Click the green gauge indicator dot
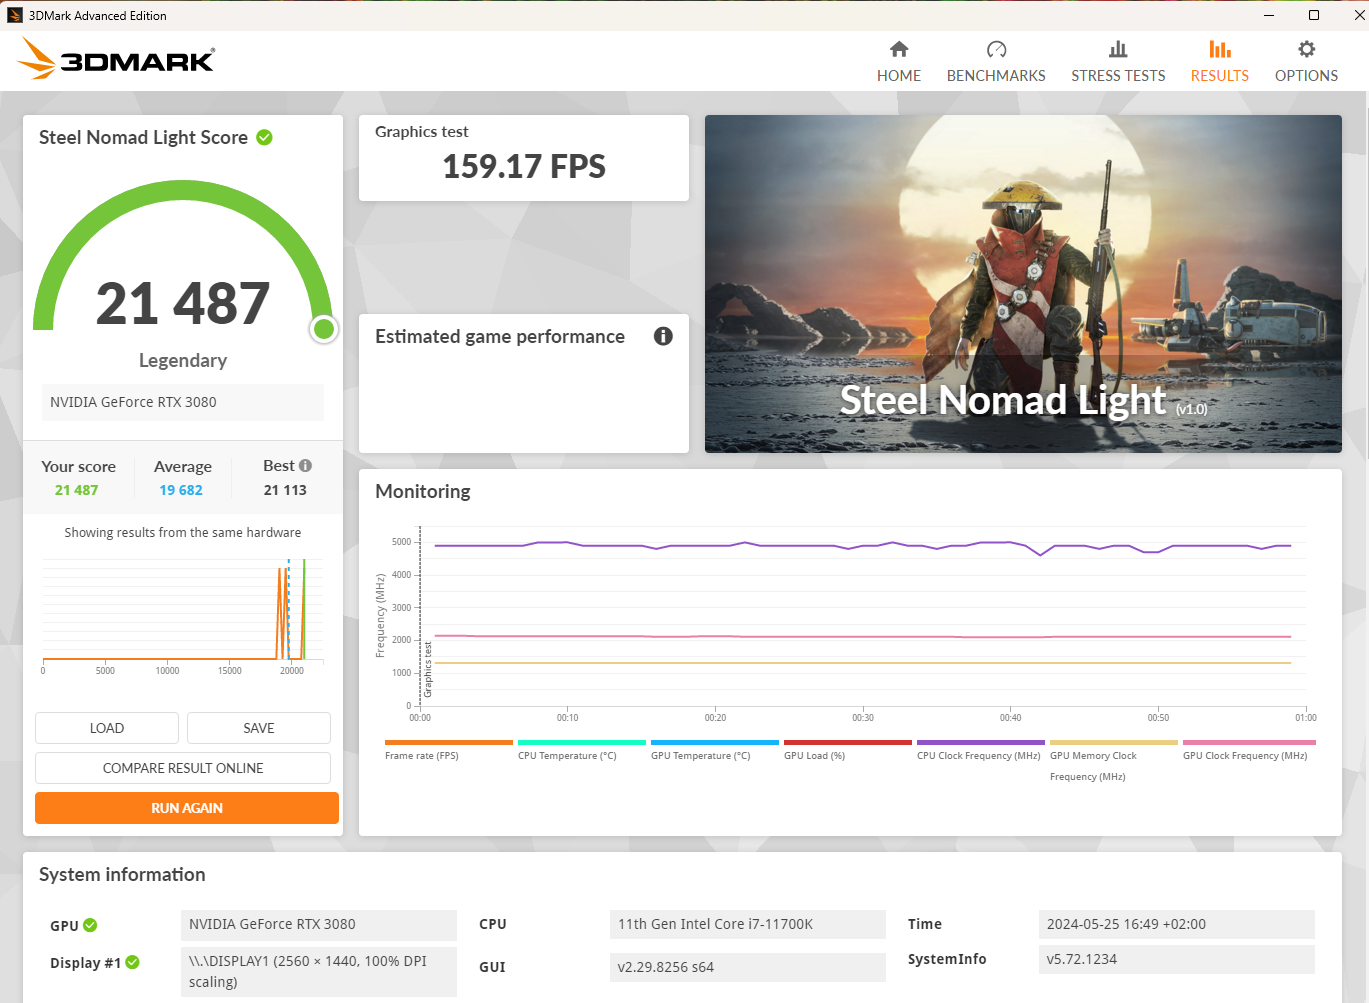Image resolution: width=1369 pixels, height=1003 pixels. pos(324,328)
